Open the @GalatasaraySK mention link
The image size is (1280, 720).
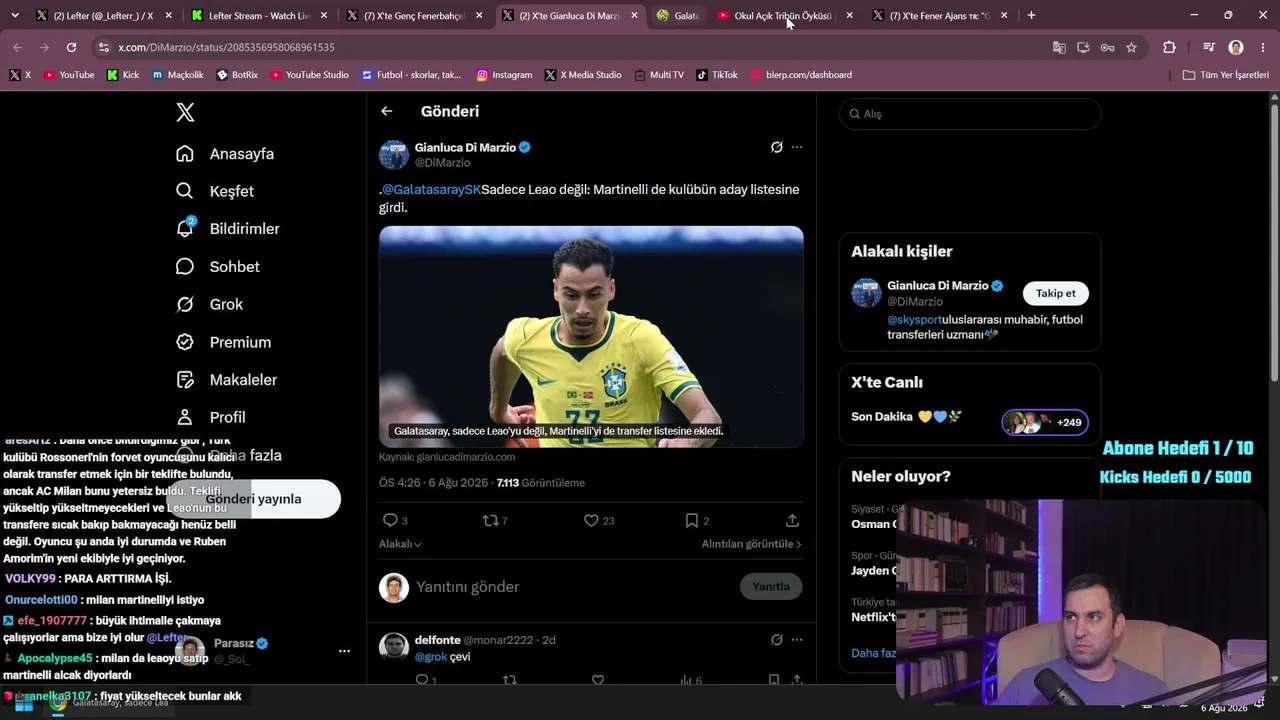[432, 189]
